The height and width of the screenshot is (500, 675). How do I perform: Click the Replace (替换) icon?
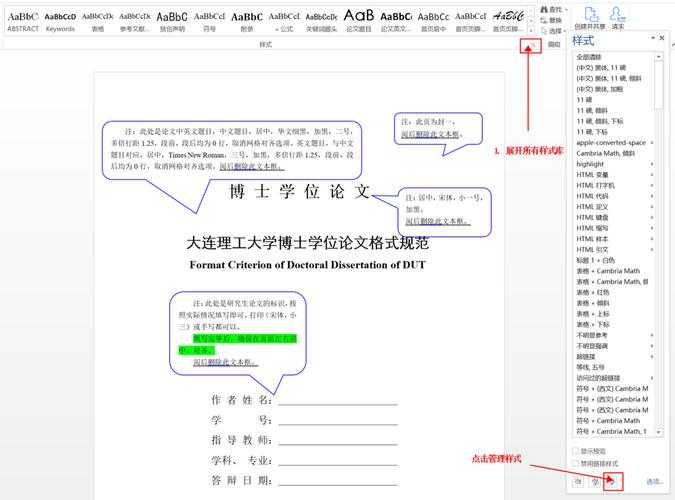point(544,20)
